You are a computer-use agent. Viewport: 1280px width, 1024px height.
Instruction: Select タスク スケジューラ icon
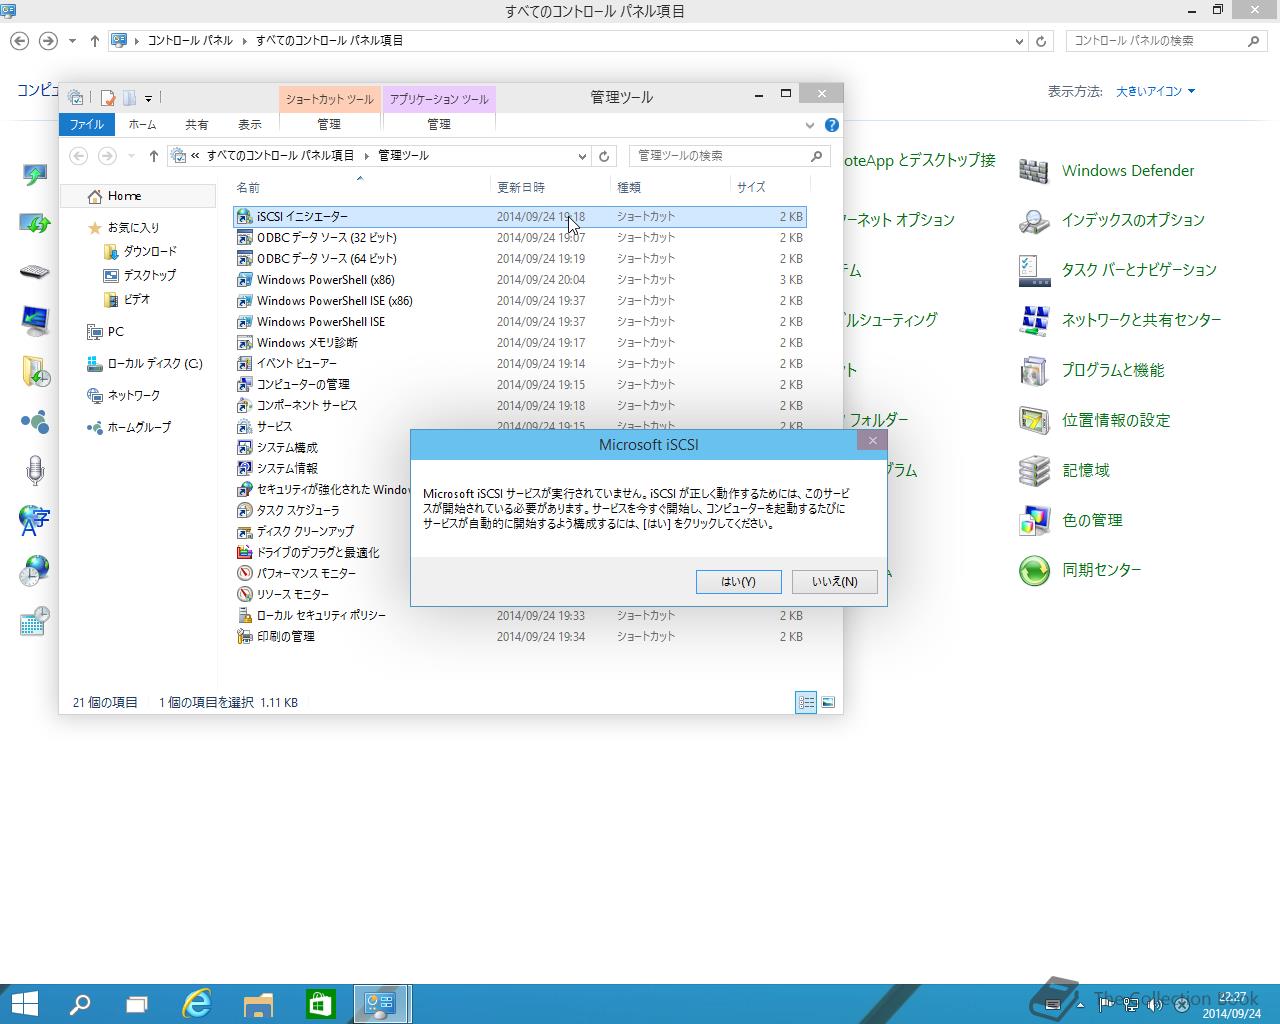(x=244, y=510)
